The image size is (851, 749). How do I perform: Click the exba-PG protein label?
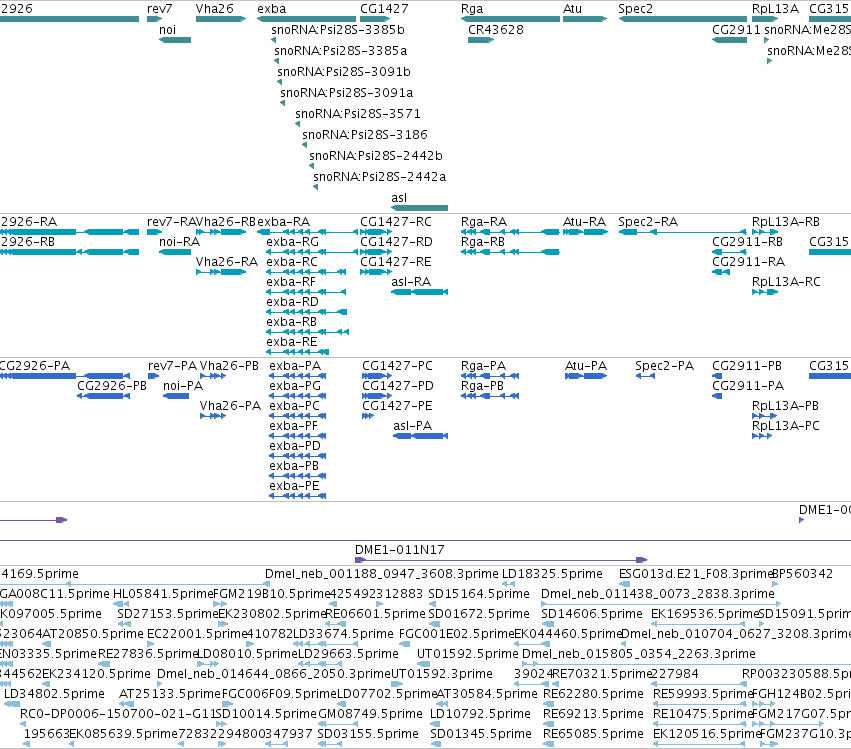[295, 386]
